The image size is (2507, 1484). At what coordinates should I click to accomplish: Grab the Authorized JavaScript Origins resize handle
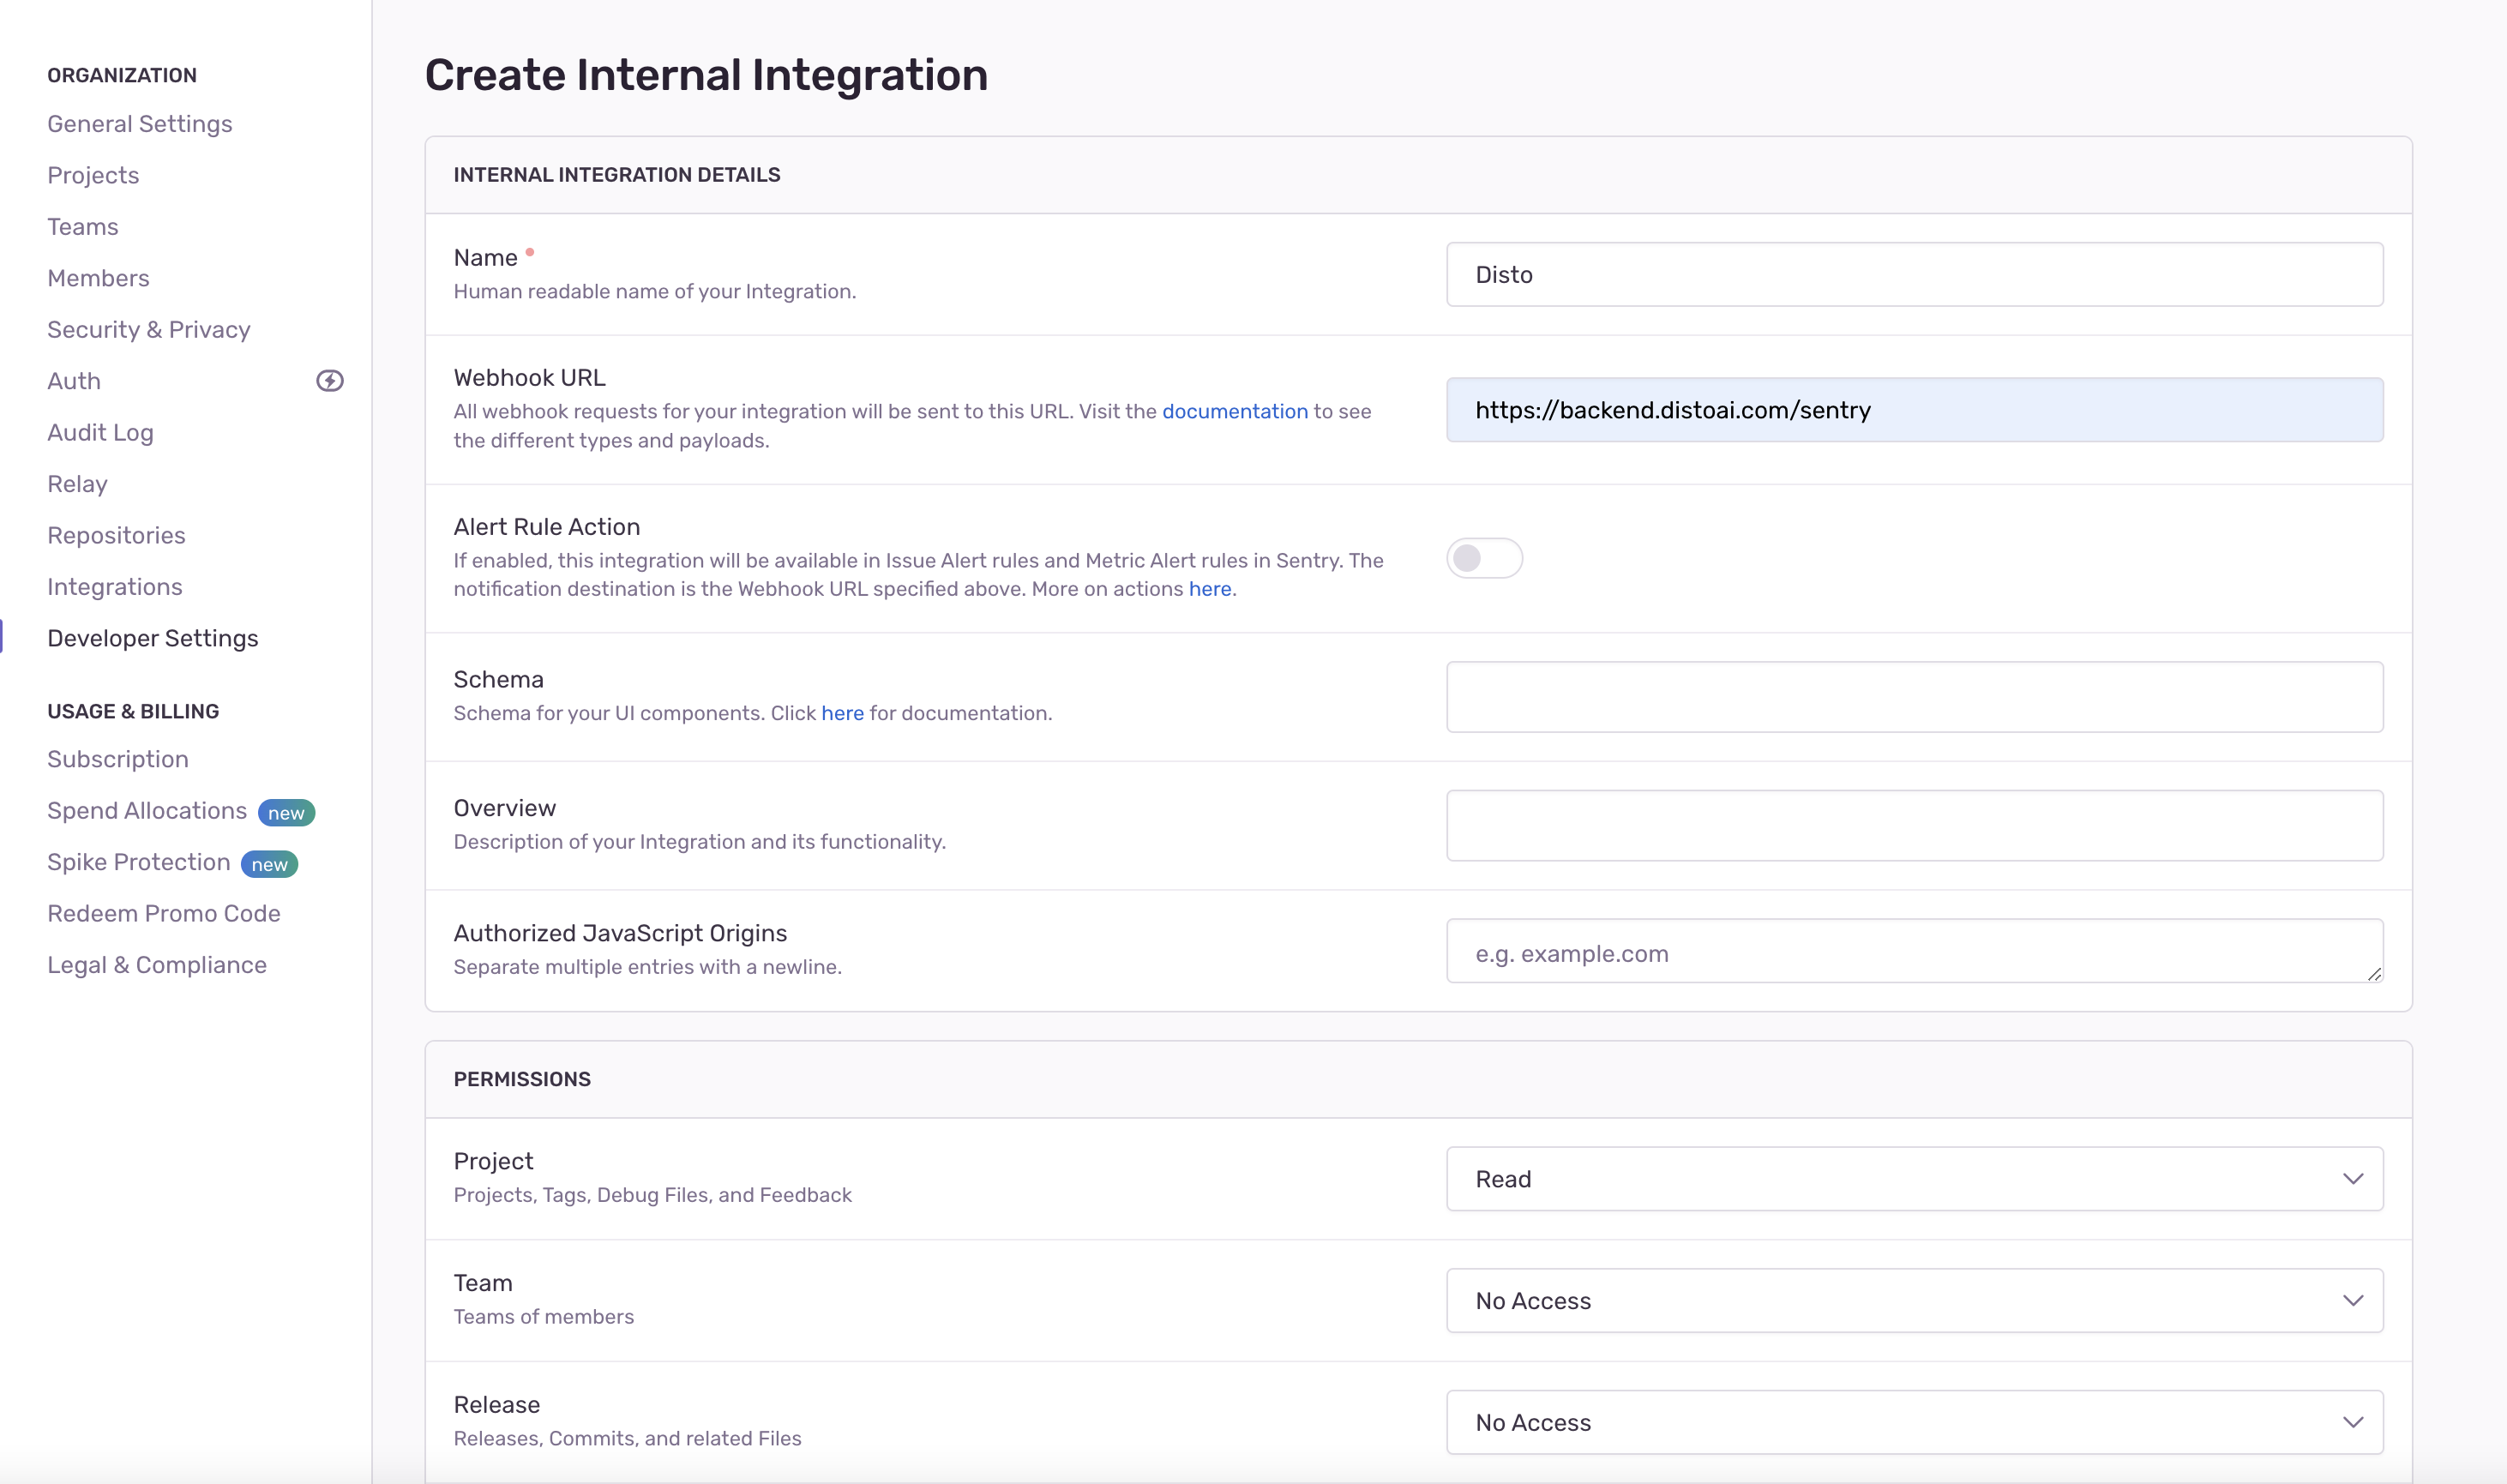pyautogui.click(x=2374, y=973)
